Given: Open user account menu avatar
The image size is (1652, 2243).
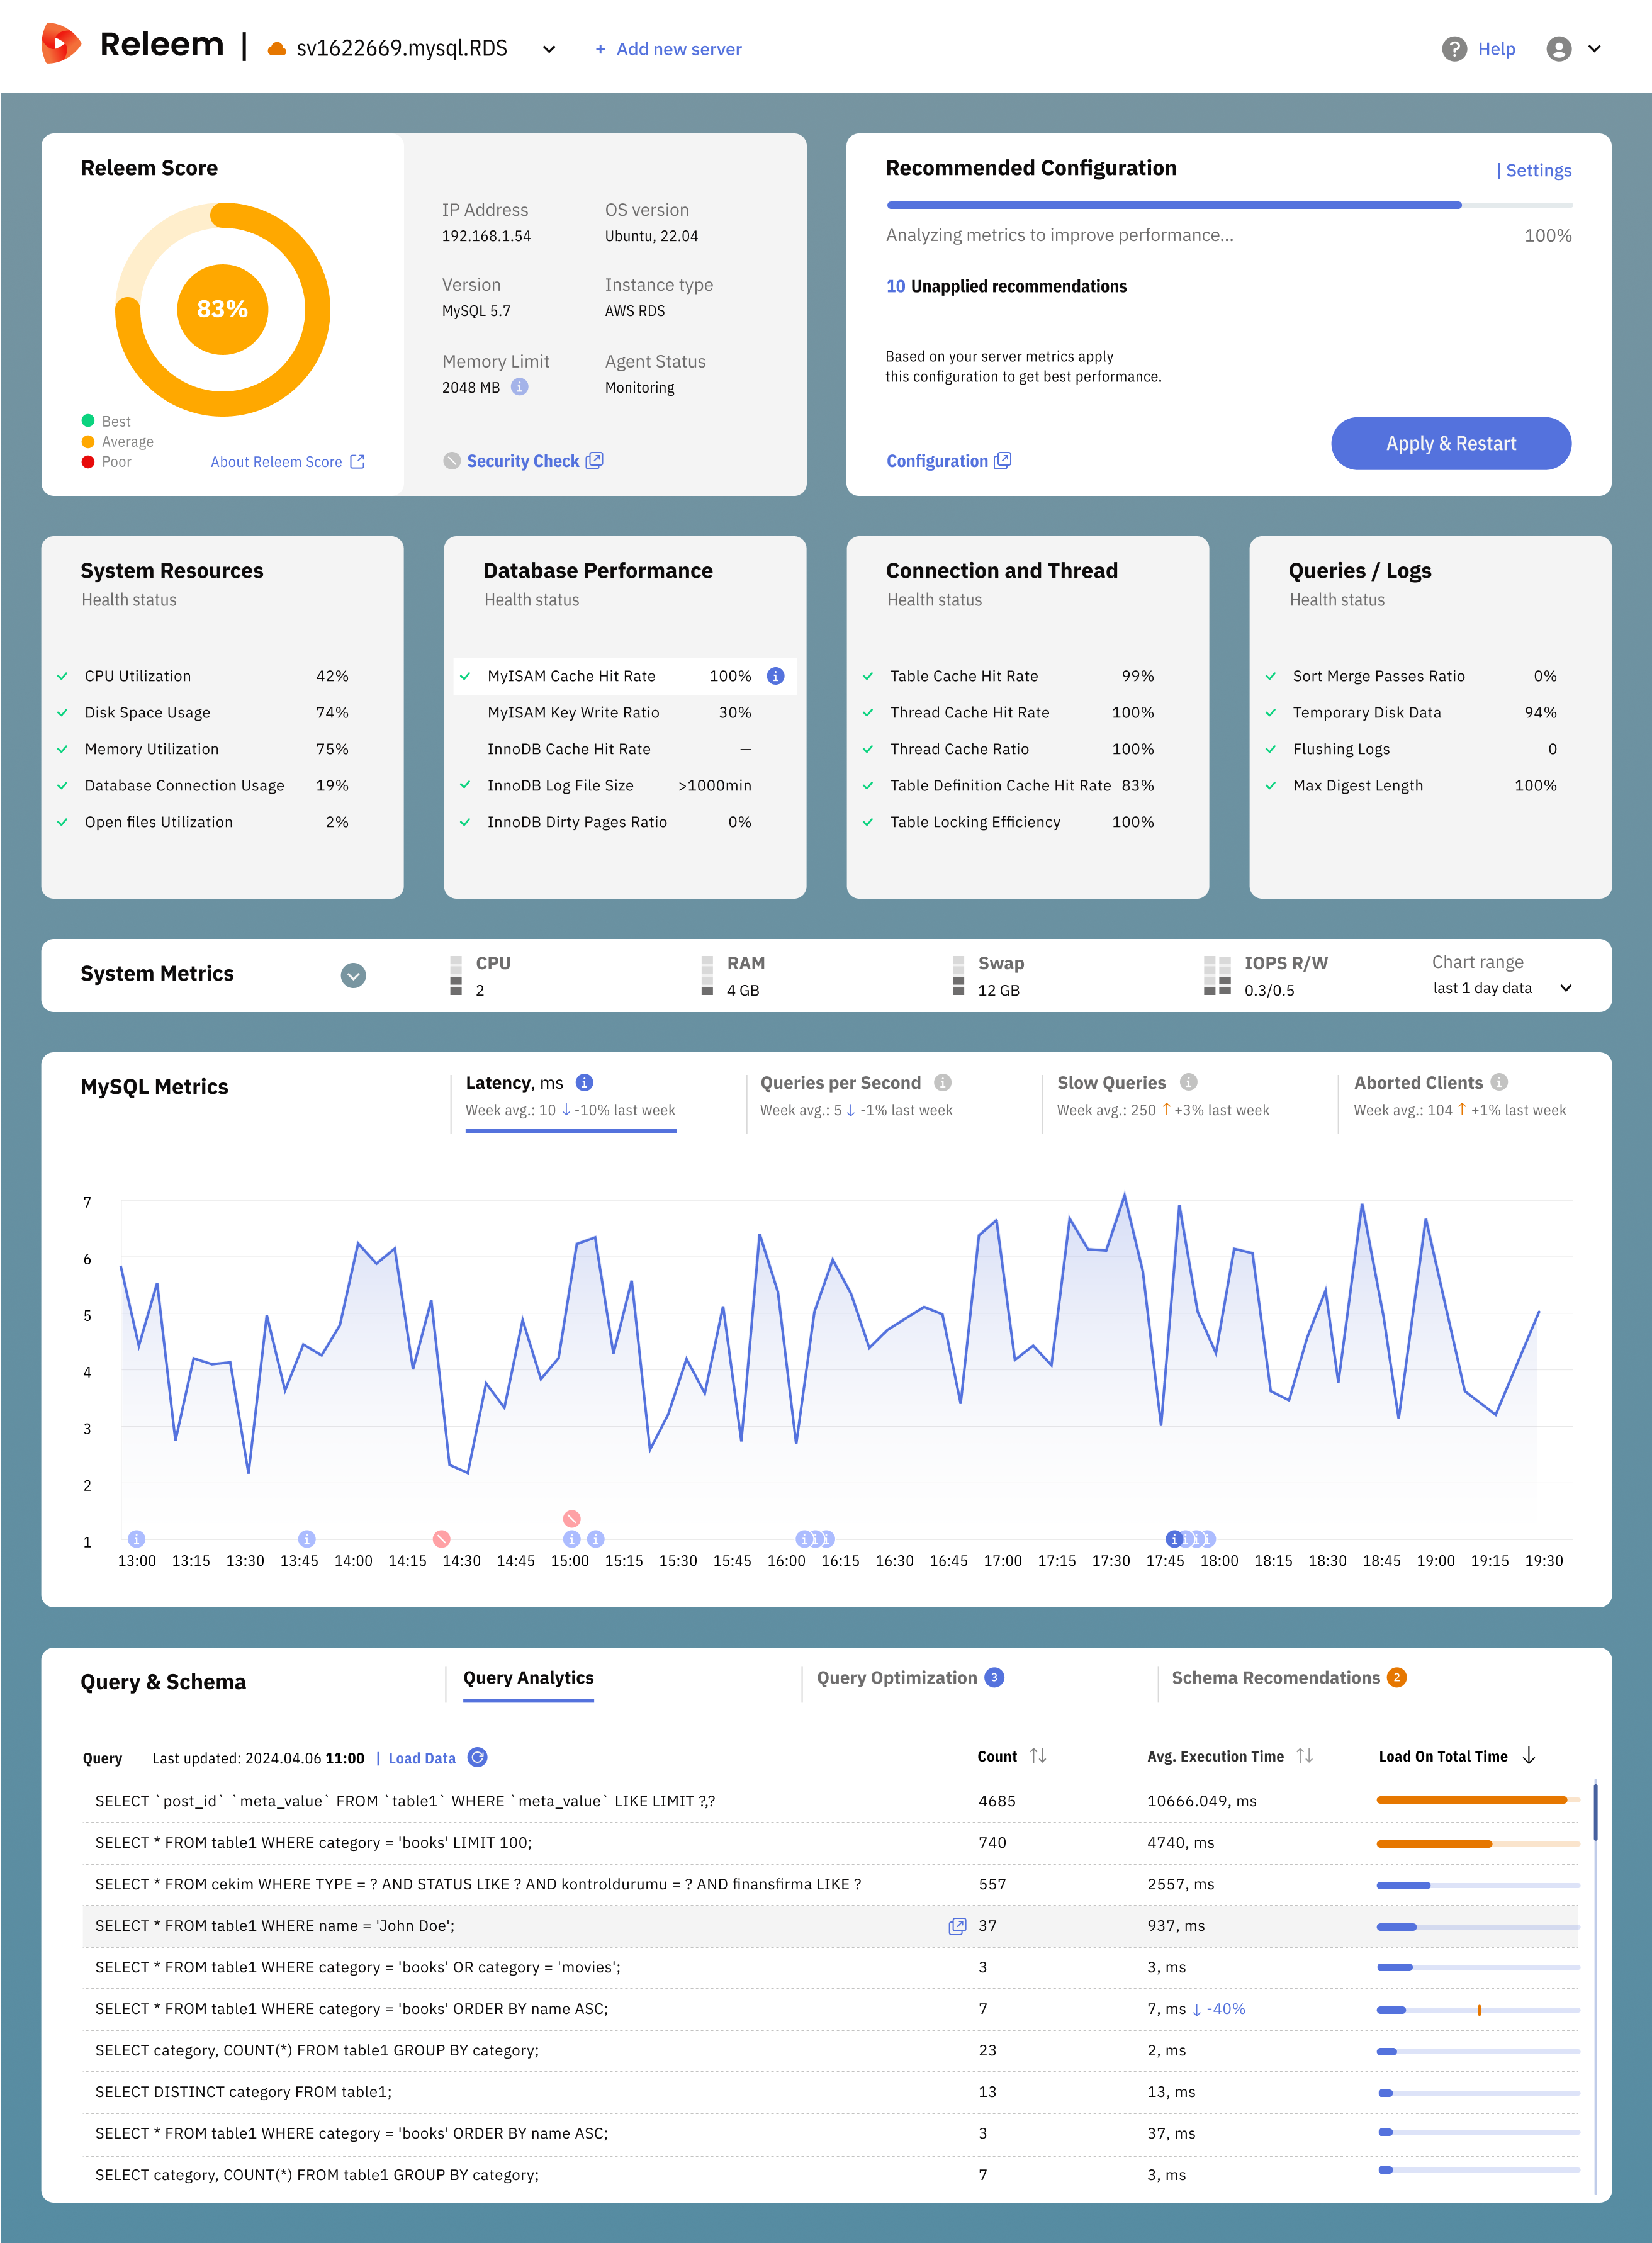Looking at the screenshot, I should (1558, 49).
